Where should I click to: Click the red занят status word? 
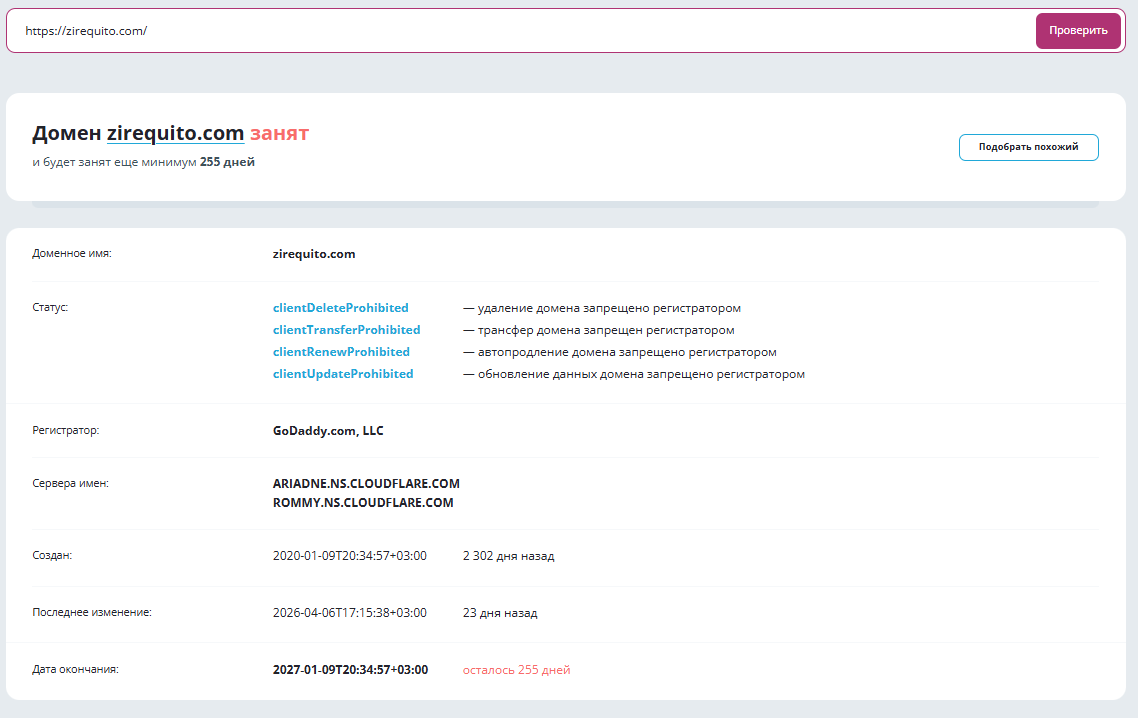pos(279,134)
